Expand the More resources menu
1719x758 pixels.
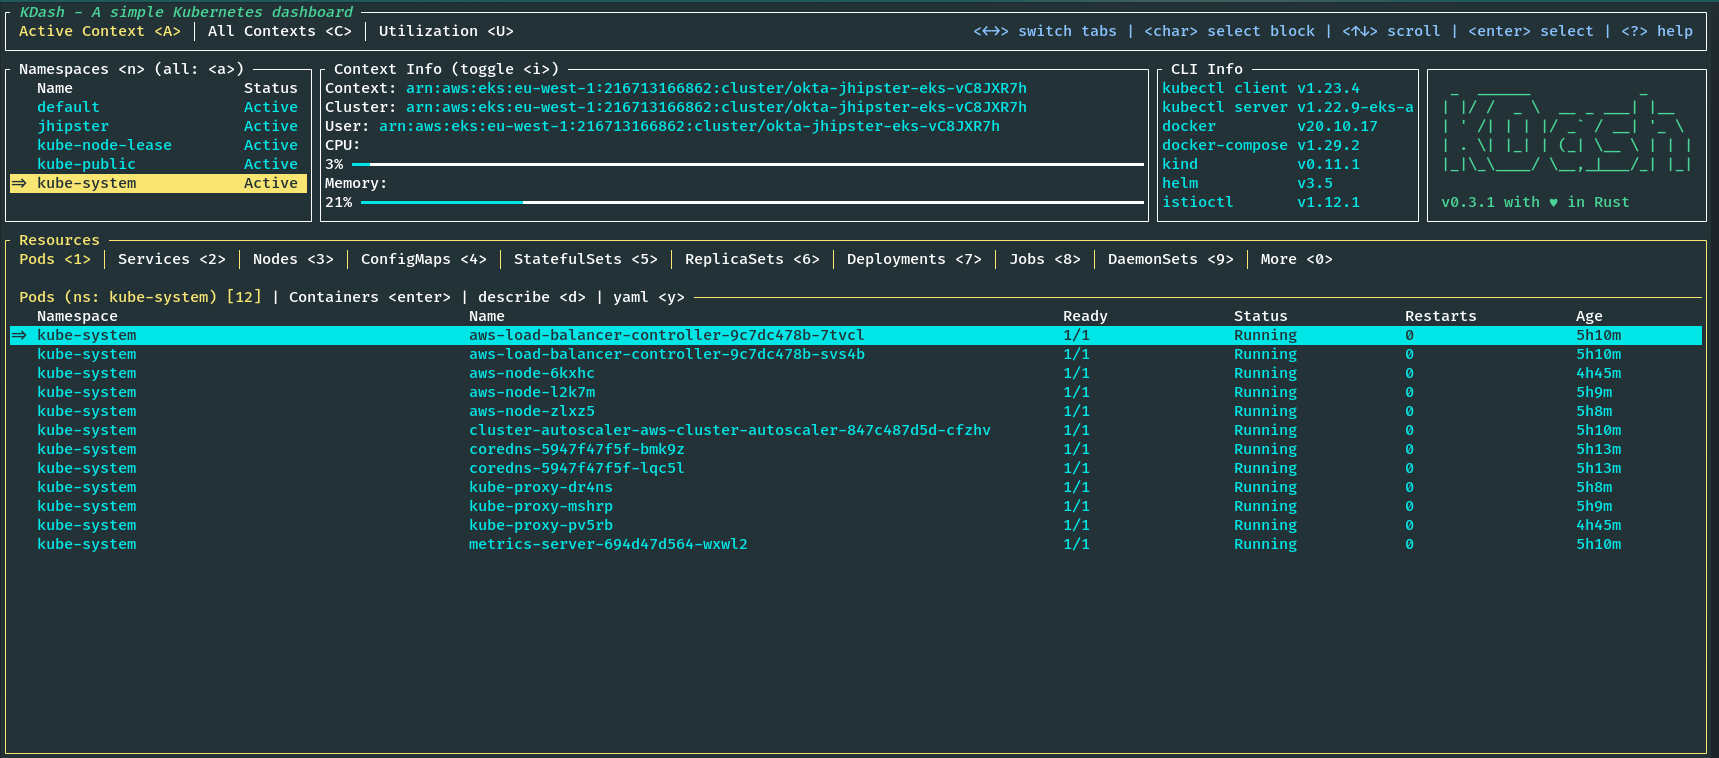[1296, 259]
